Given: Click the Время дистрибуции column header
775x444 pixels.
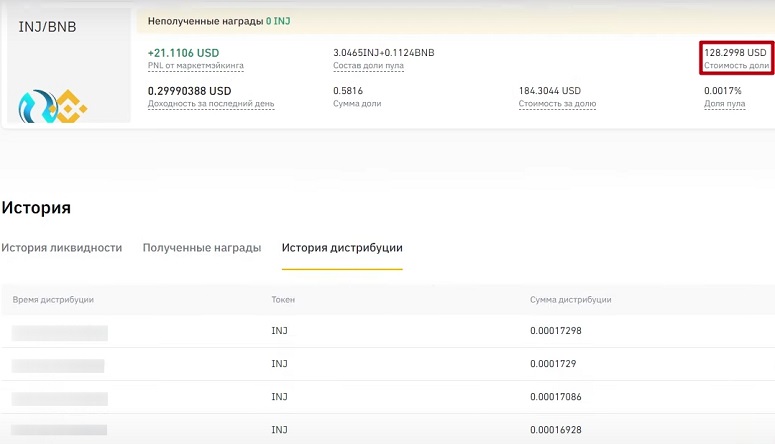Looking at the screenshot, I should click(53, 300).
